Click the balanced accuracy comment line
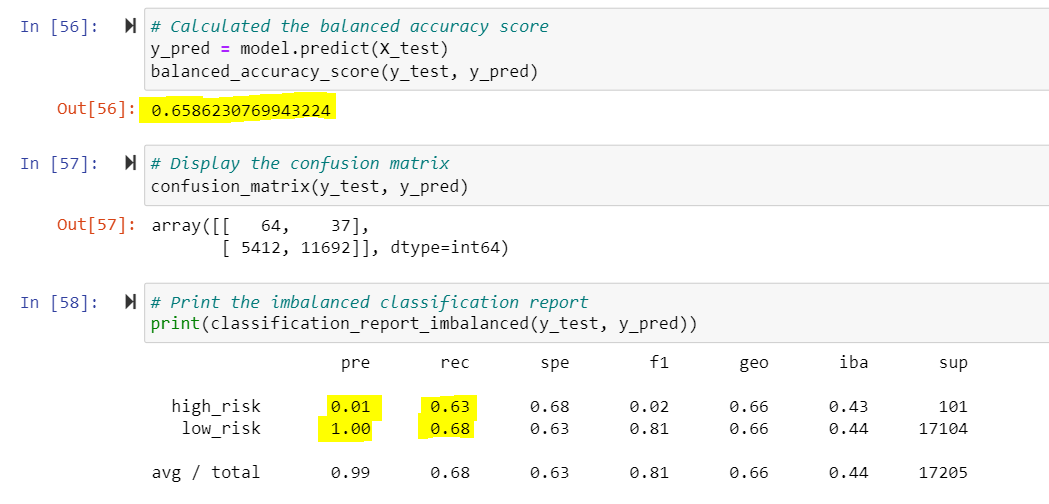Image resolution: width=1049 pixels, height=504 pixels. tap(349, 27)
